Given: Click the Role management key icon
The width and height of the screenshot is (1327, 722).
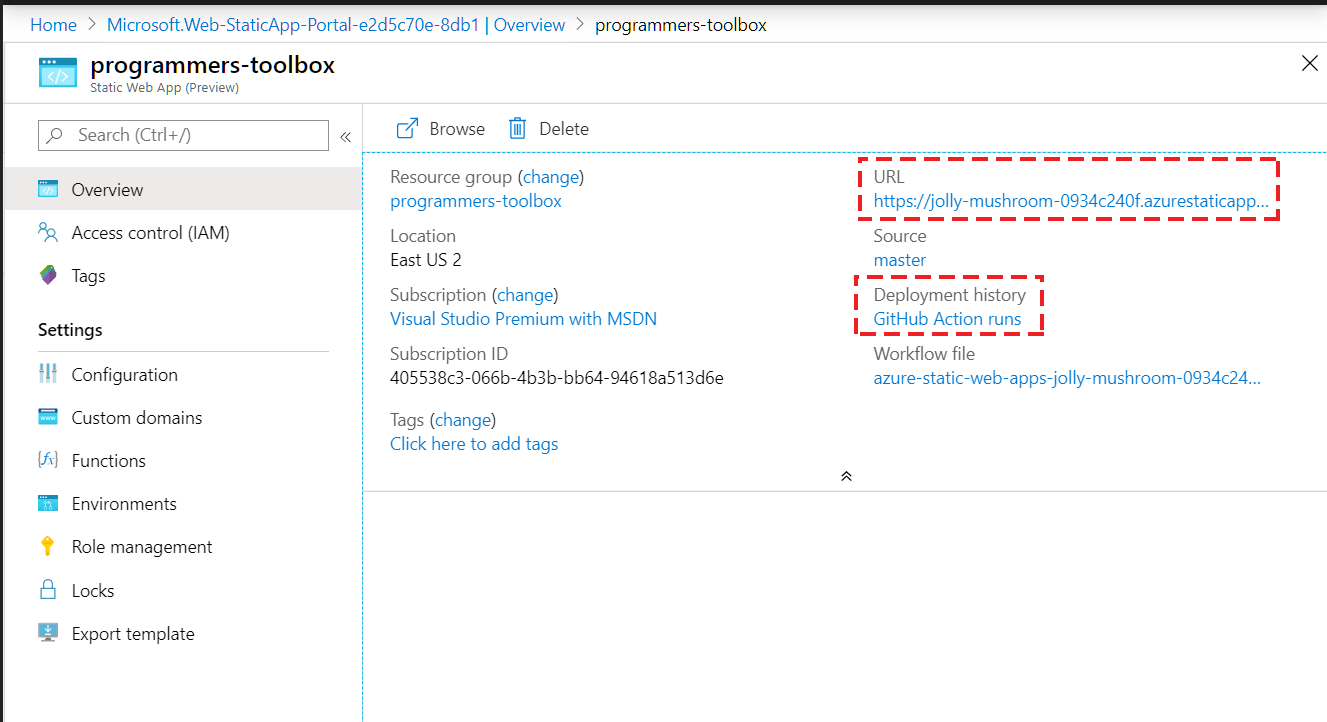Looking at the screenshot, I should tap(48, 546).
